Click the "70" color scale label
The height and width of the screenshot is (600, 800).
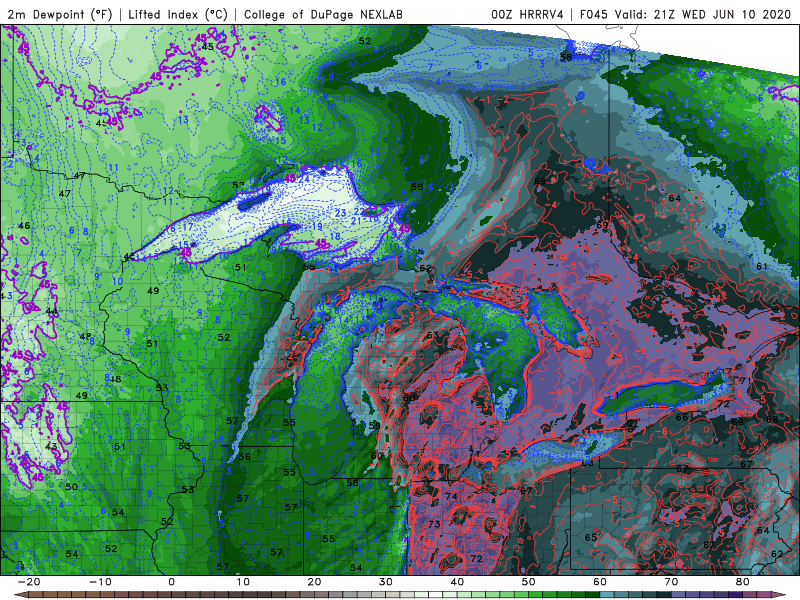(x=671, y=582)
